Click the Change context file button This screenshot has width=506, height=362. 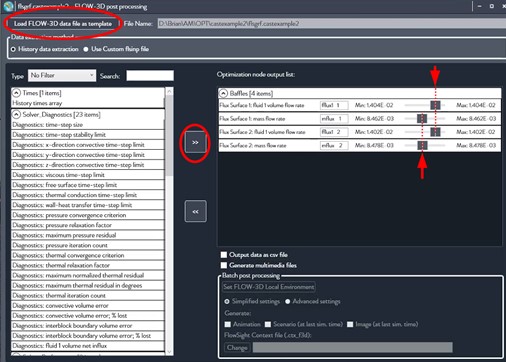coord(237,347)
